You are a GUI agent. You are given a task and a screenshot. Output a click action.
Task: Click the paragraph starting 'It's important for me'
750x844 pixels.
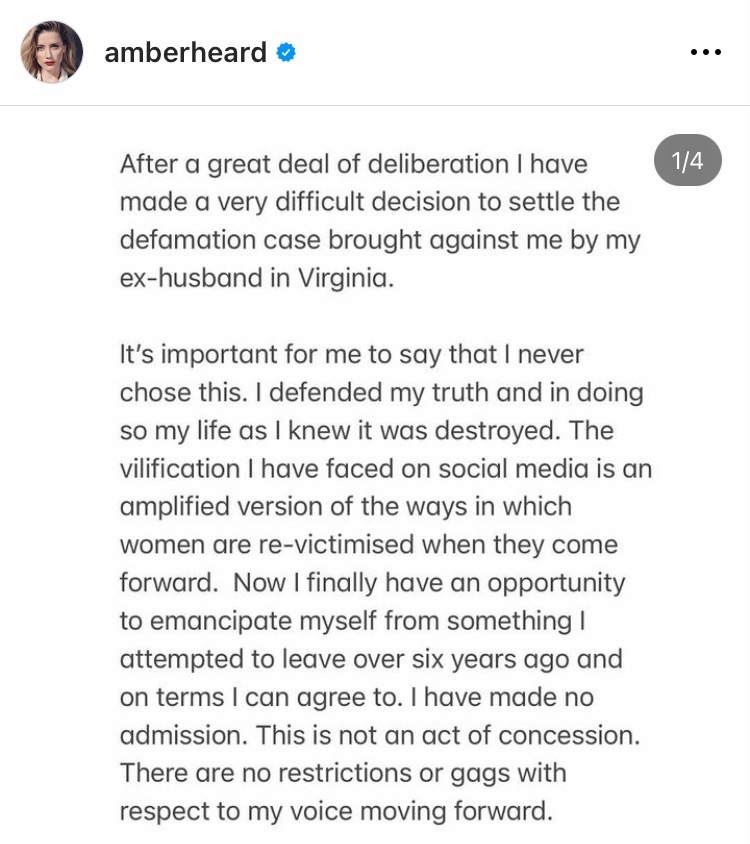(385, 582)
